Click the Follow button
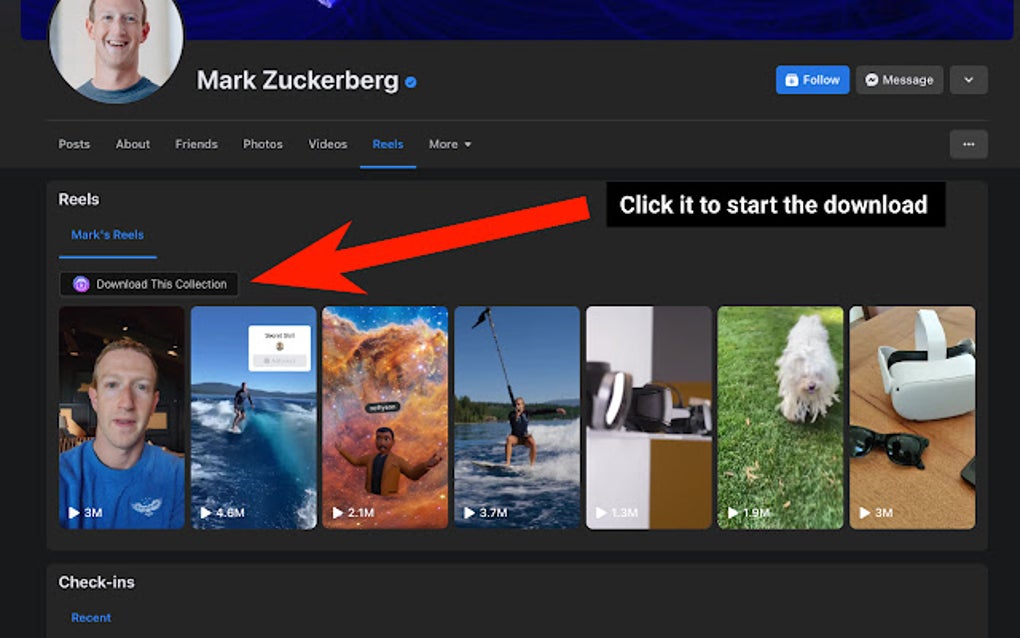Screen dimensions: 1020x638 click(x=812, y=80)
